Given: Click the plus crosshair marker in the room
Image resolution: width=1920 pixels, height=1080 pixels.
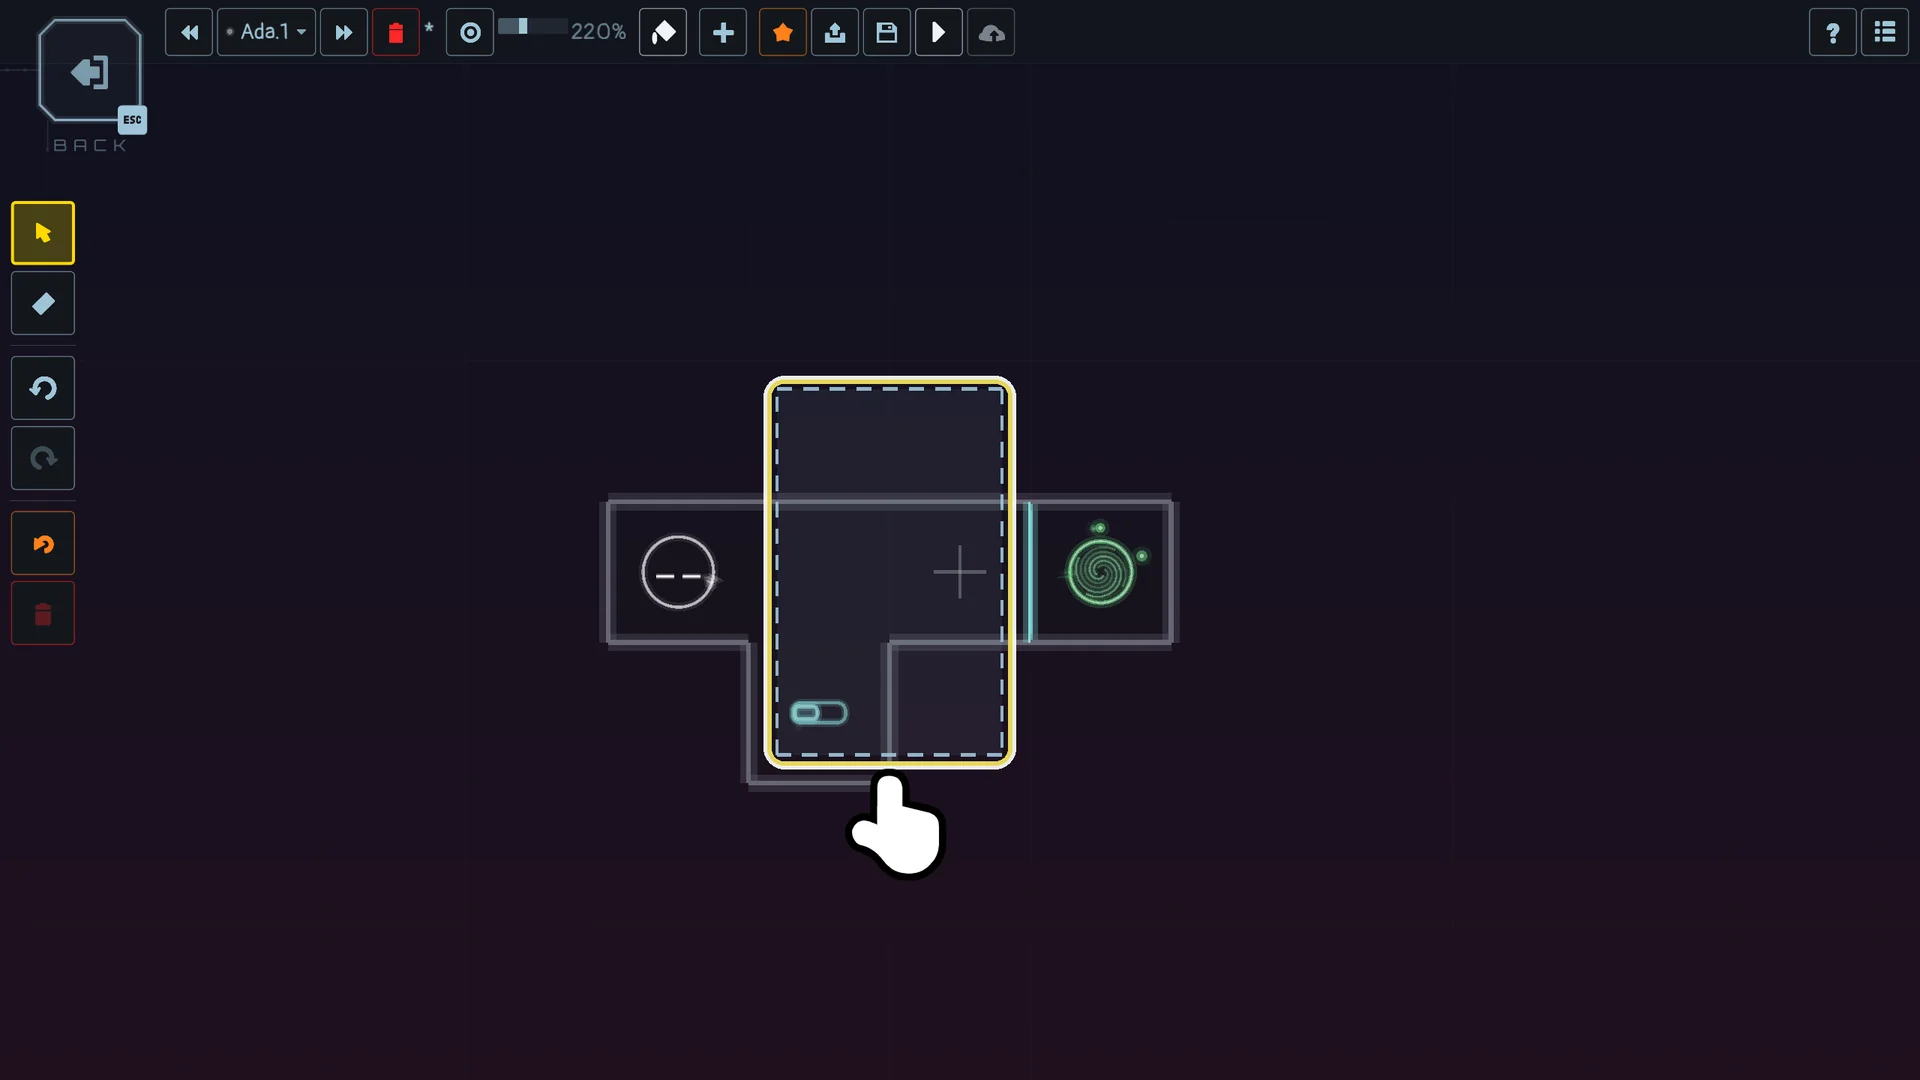Looking at the screenshot, I should [960, 572].
